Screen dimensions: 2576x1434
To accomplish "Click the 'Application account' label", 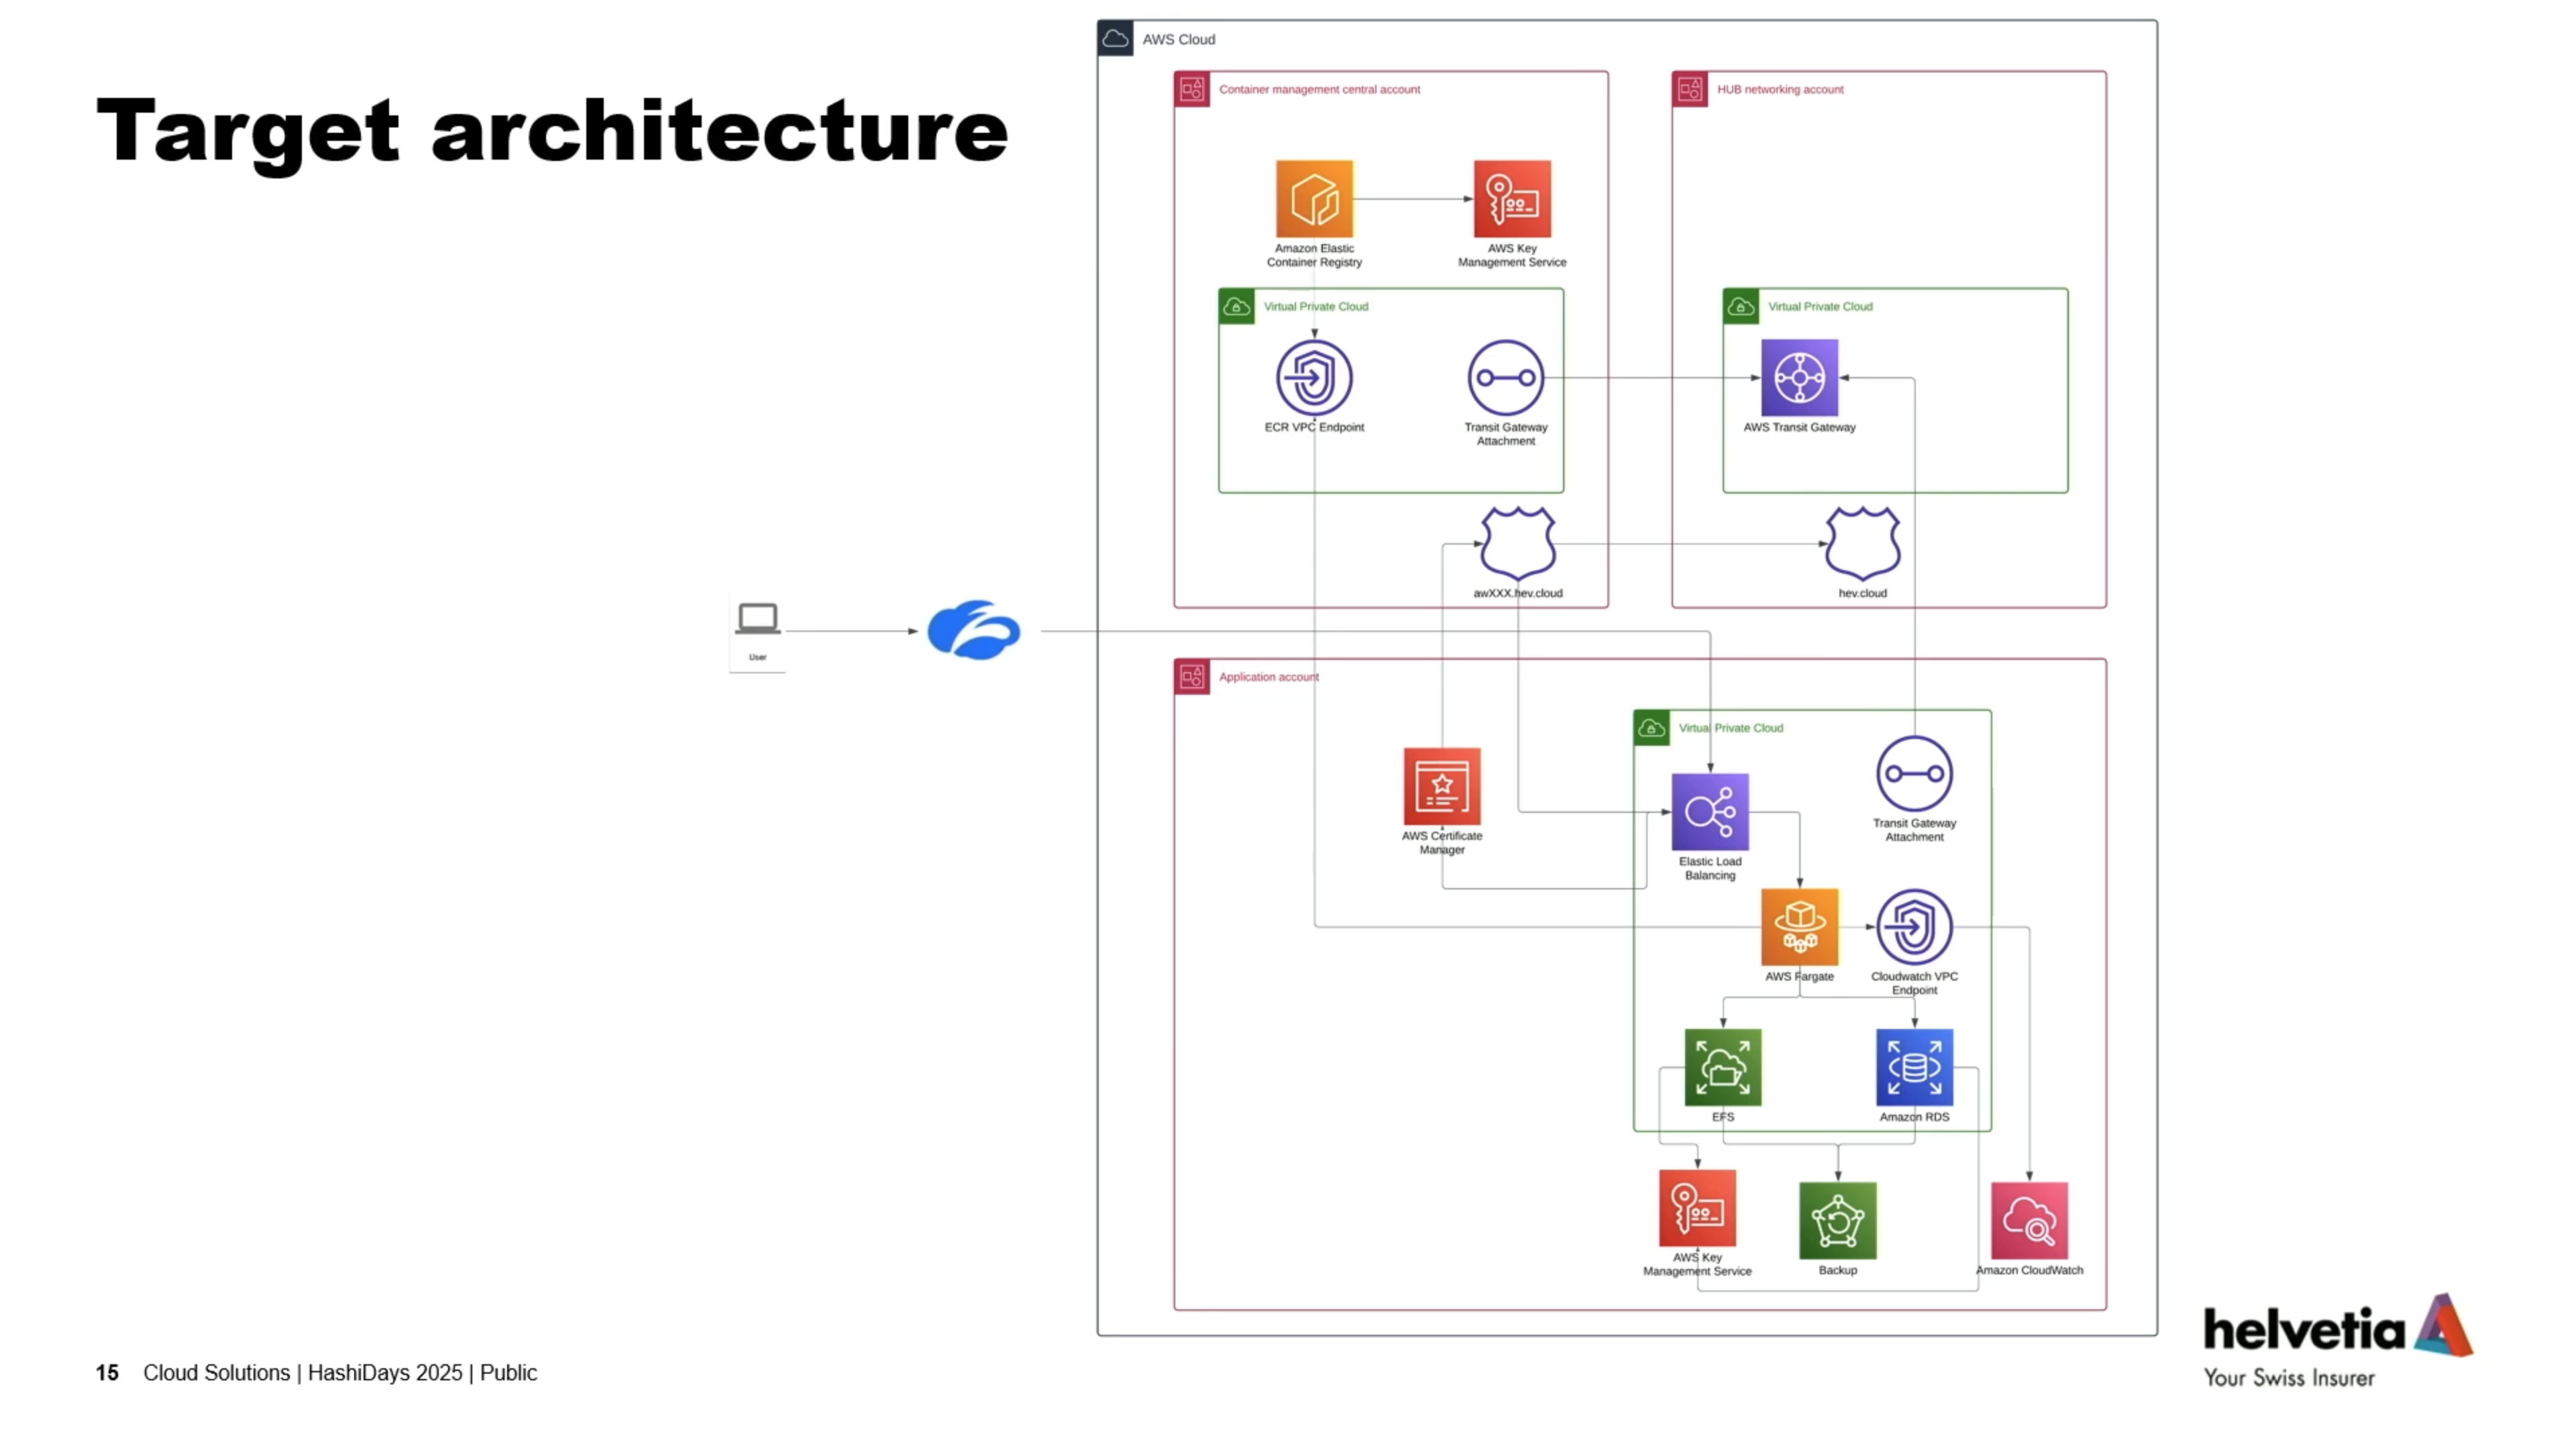I will point(1268,677).
